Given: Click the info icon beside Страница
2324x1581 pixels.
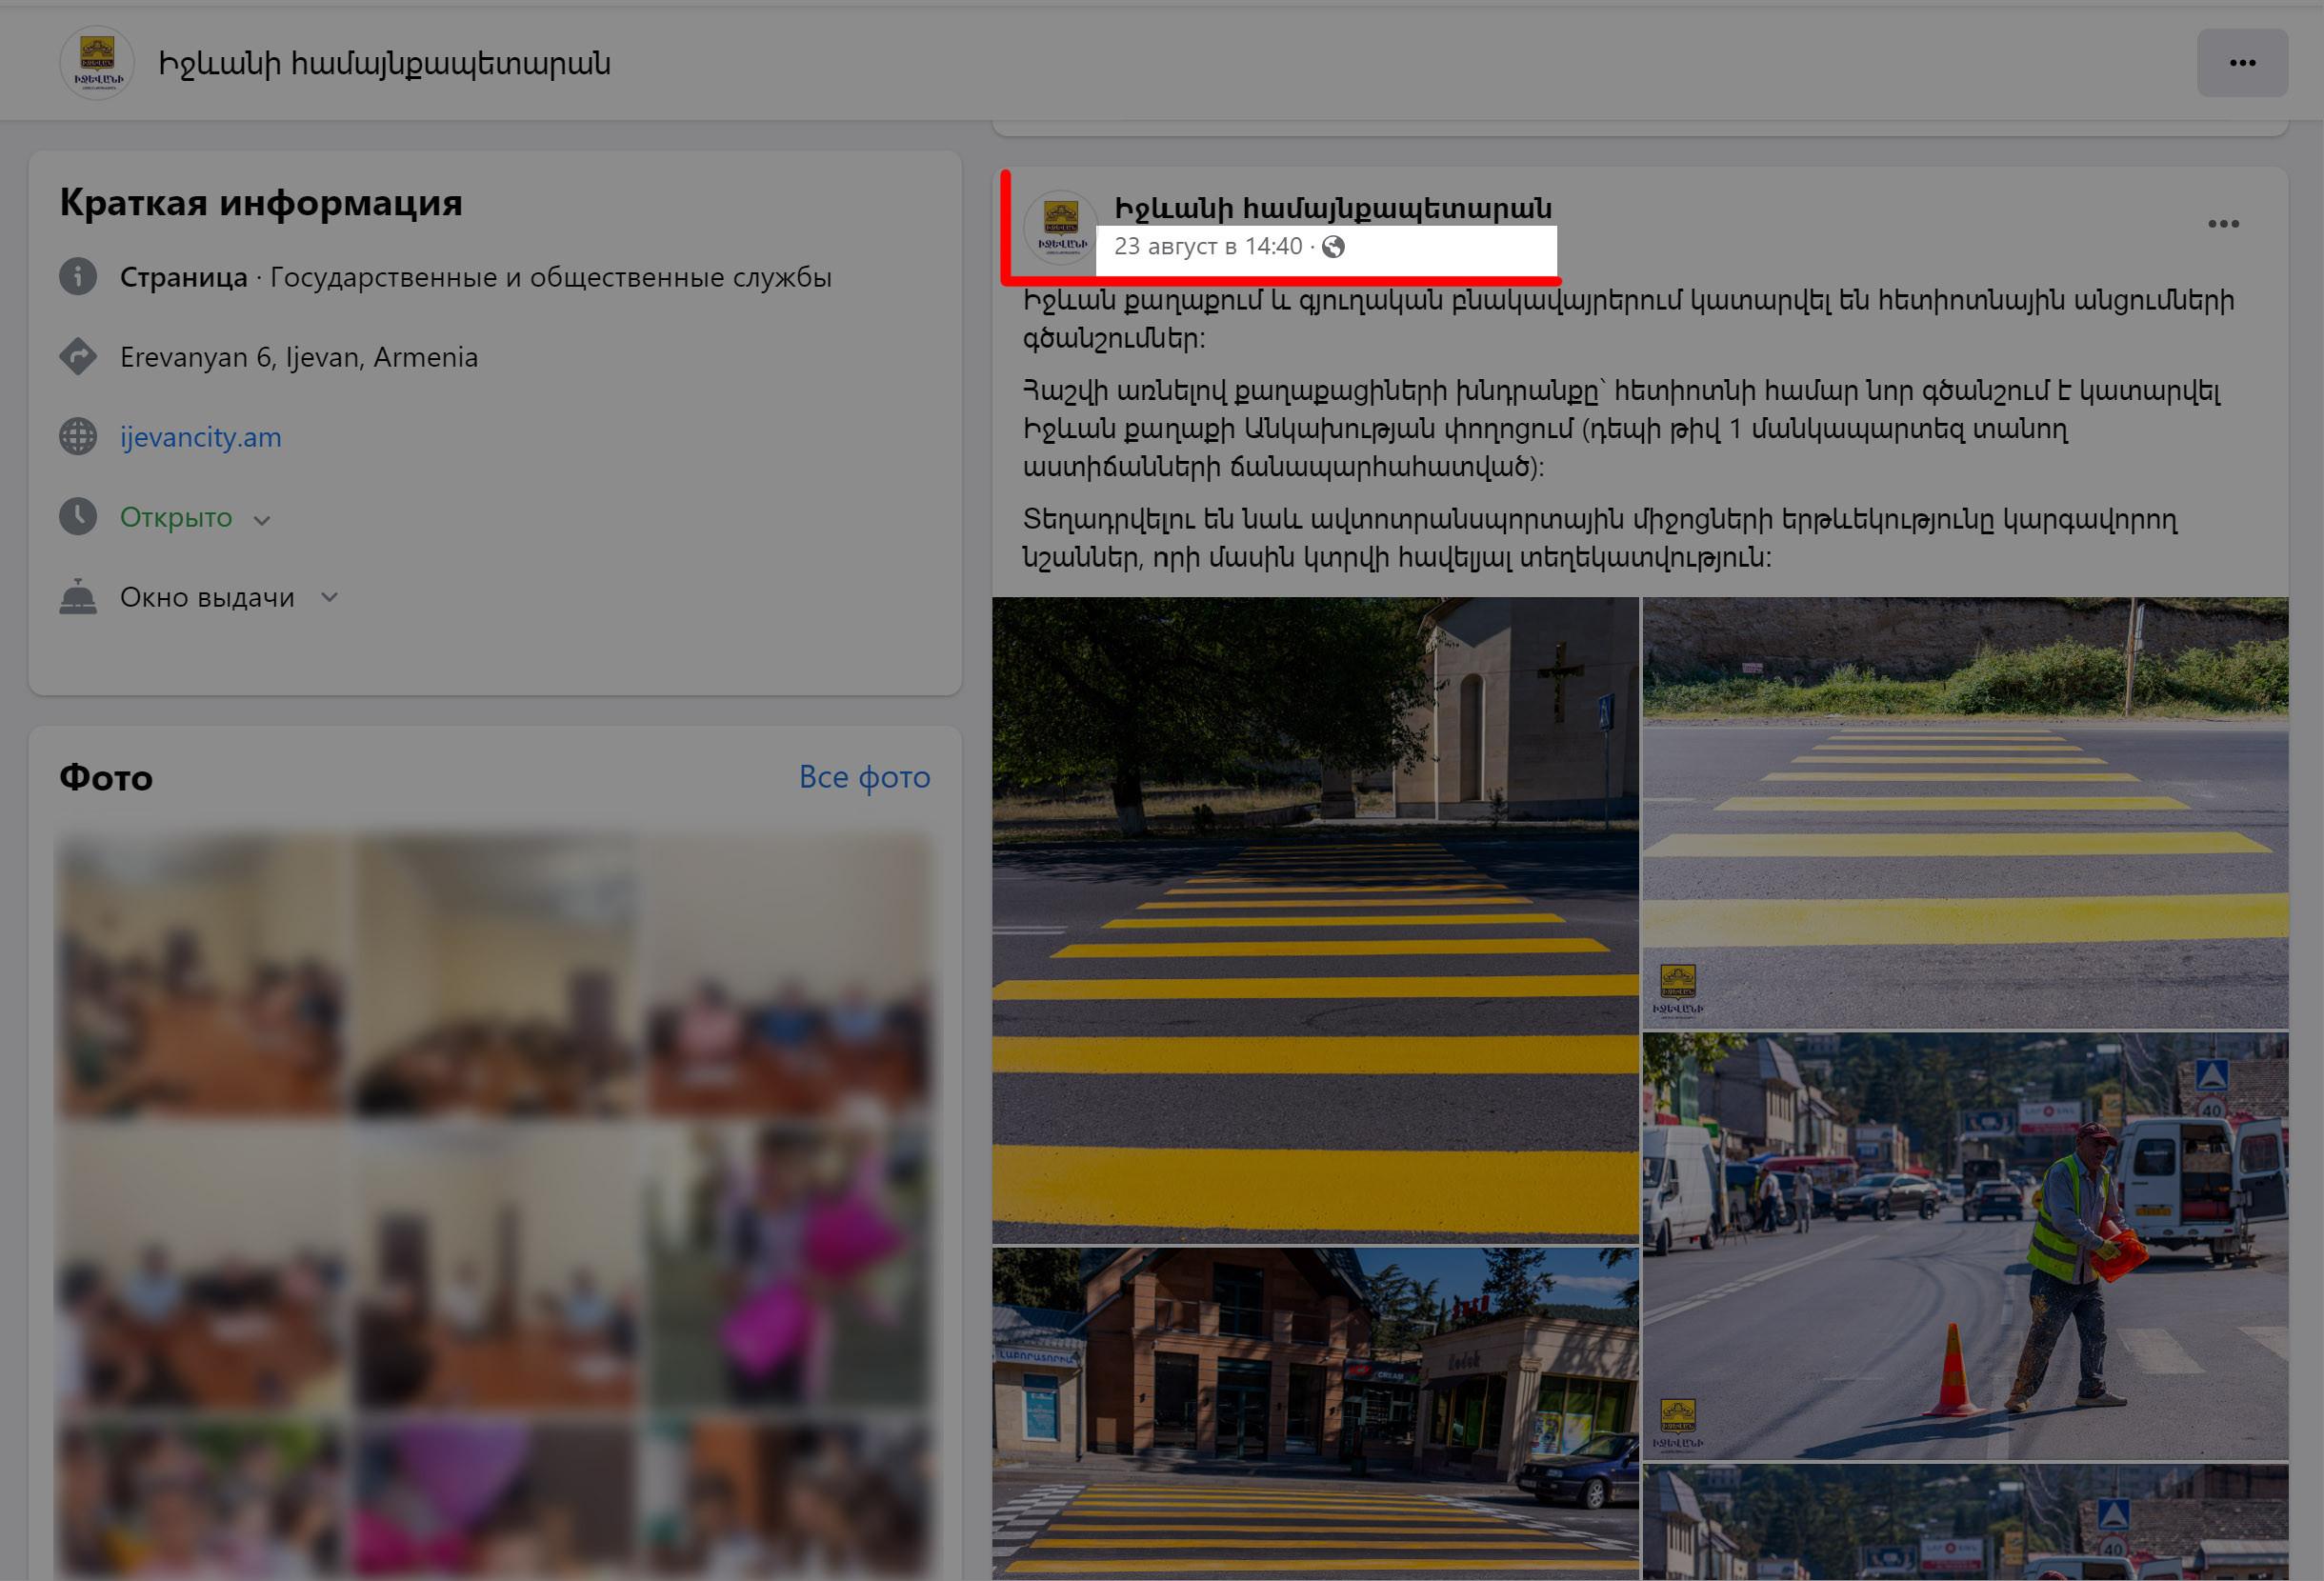Looking at the screenshot, I should (78, 277).
